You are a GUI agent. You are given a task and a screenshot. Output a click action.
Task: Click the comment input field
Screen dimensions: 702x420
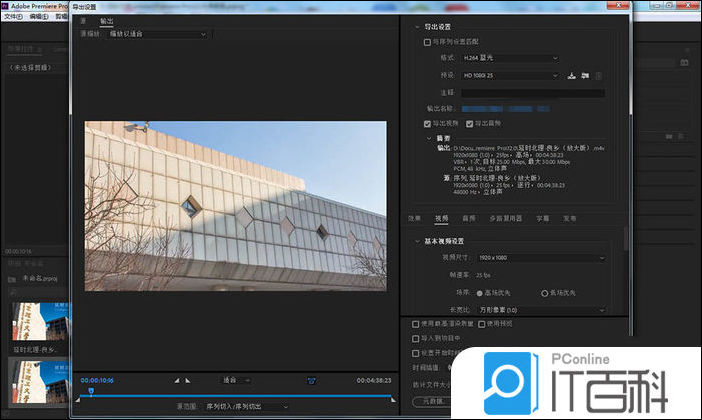coord(532,92)
